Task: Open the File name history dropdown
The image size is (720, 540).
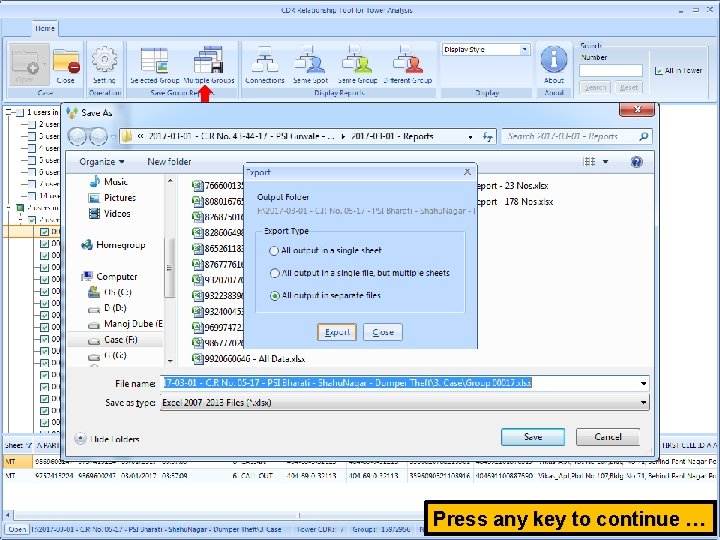Action: tap(644, 383)
